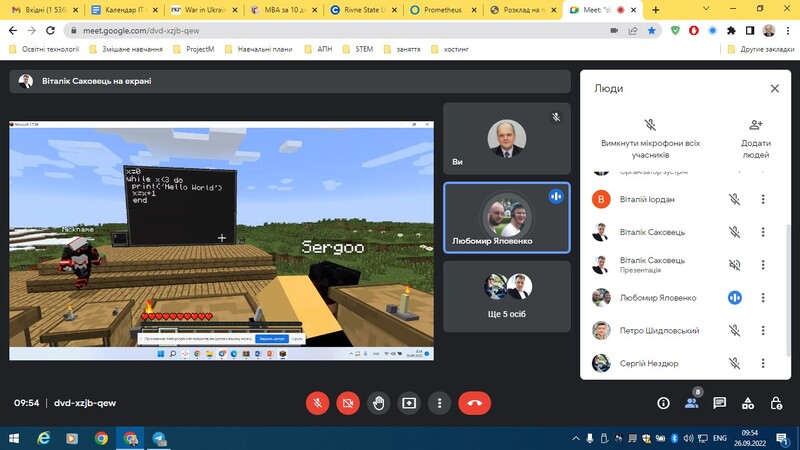Viewport: 800px width, 450px height.
Task: Open Другие закладки folder
Action: [761, 49]
